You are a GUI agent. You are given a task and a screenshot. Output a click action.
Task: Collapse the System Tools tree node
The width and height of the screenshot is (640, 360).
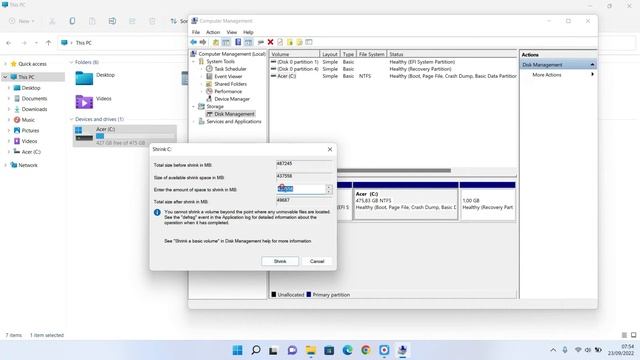click(x=194, y=62)
